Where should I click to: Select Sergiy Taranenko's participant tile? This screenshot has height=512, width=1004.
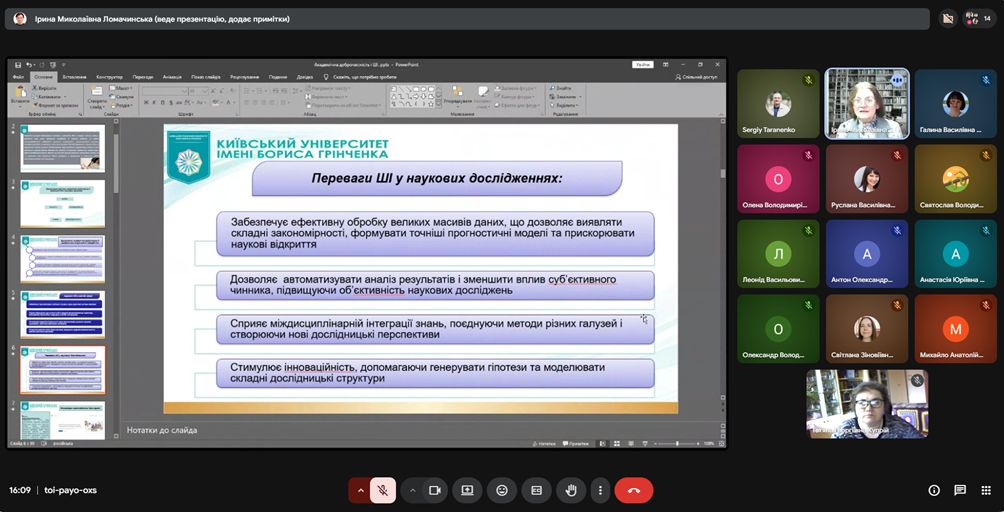tap(778, 103)
